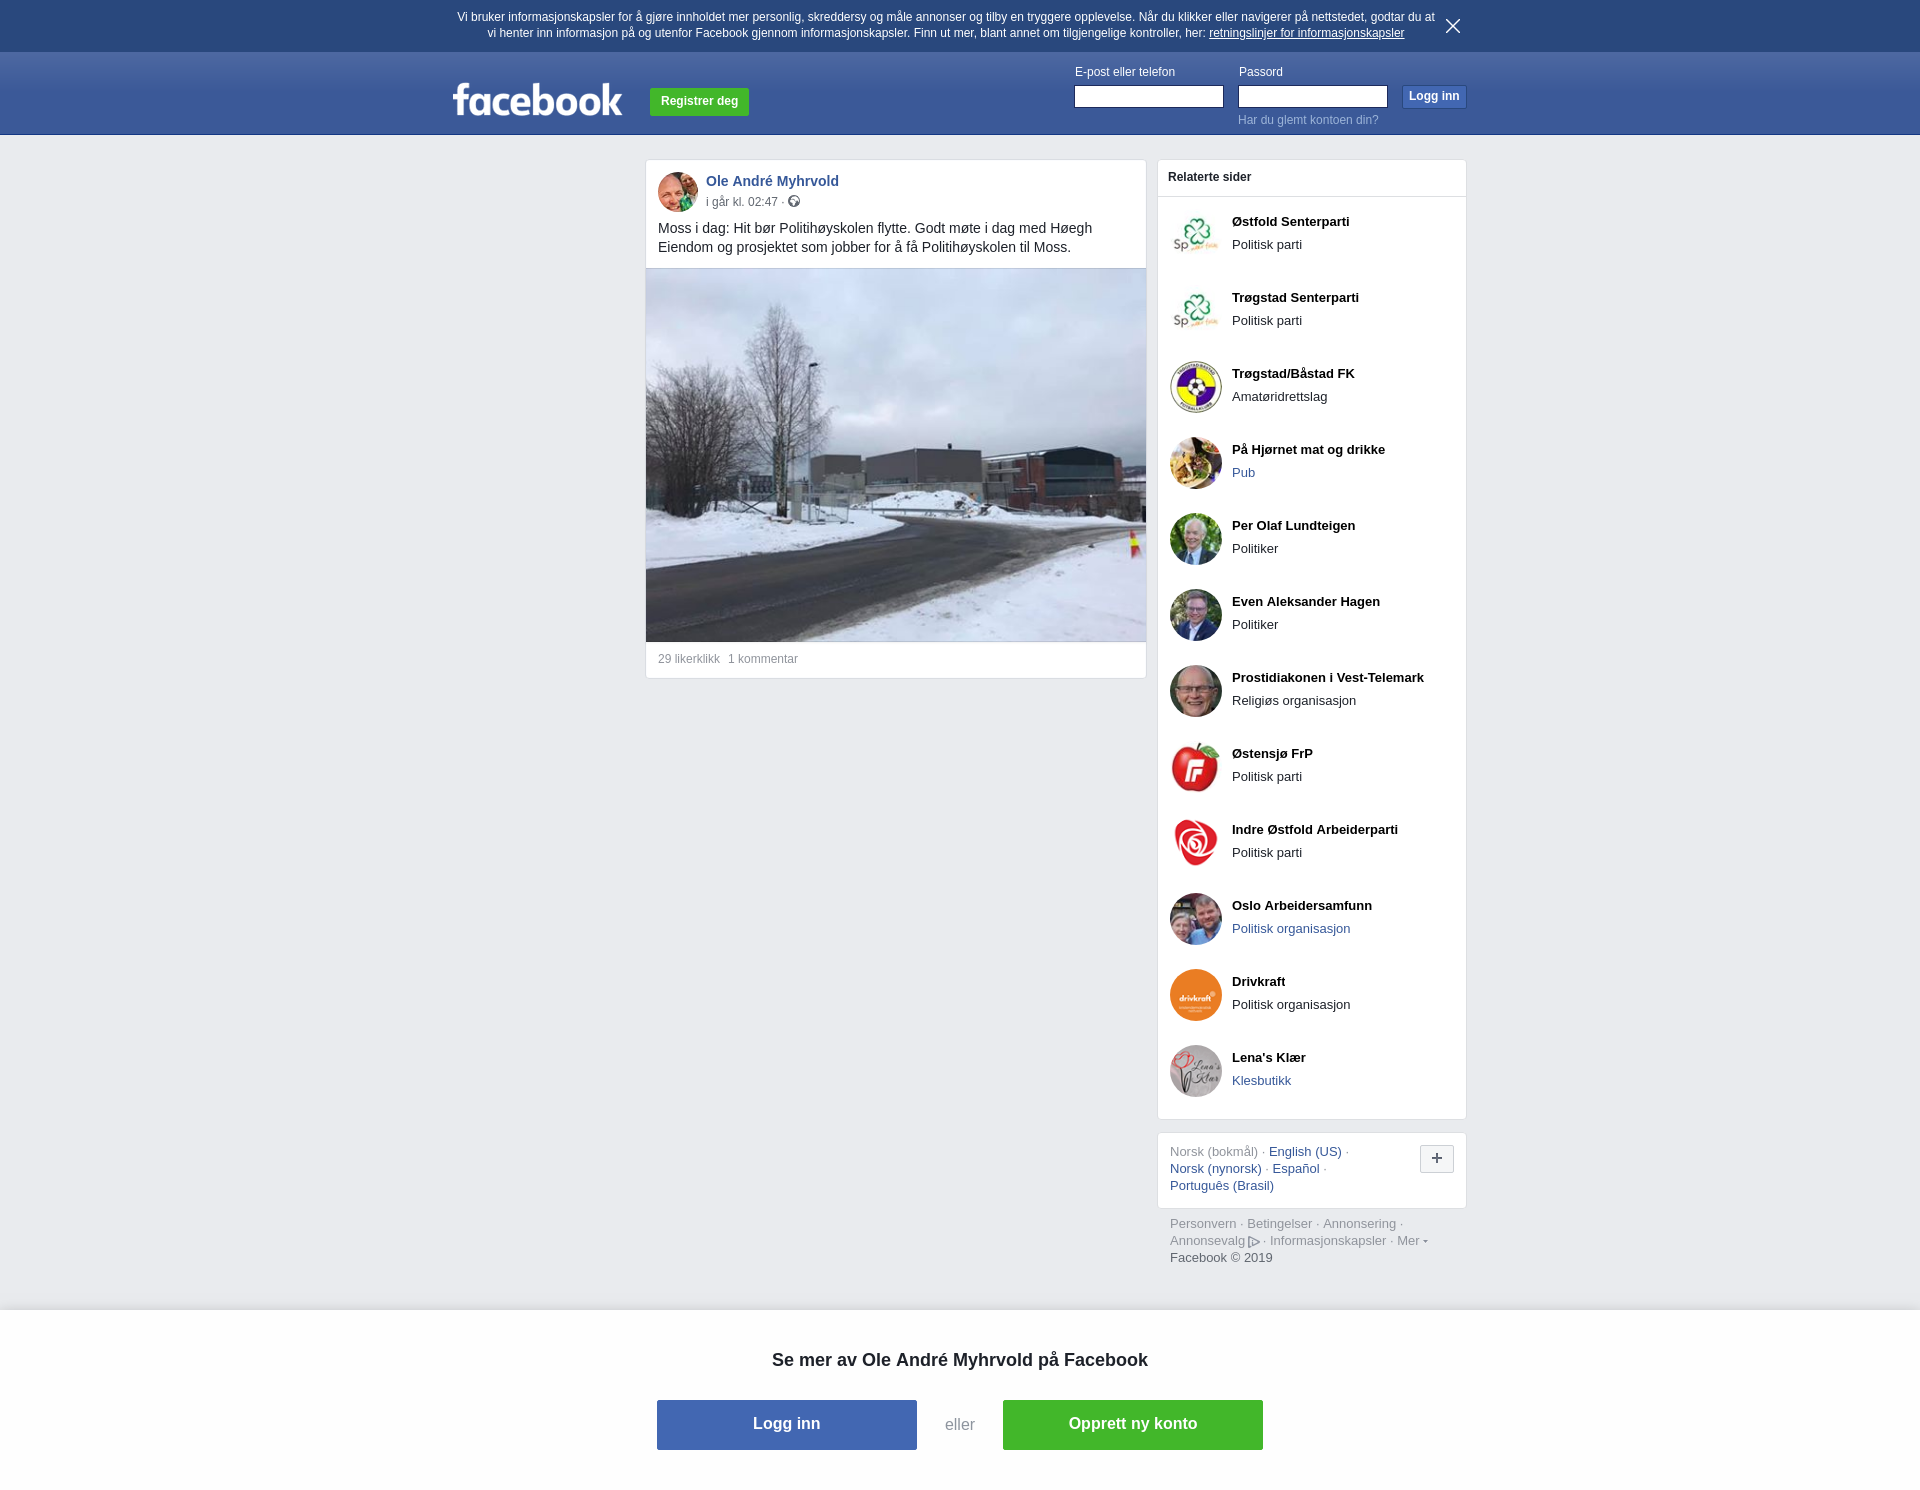Viewport: 1920px width, 1490px height.
Task: Open the Lena's Klær page icon
Action: 1195,1071
